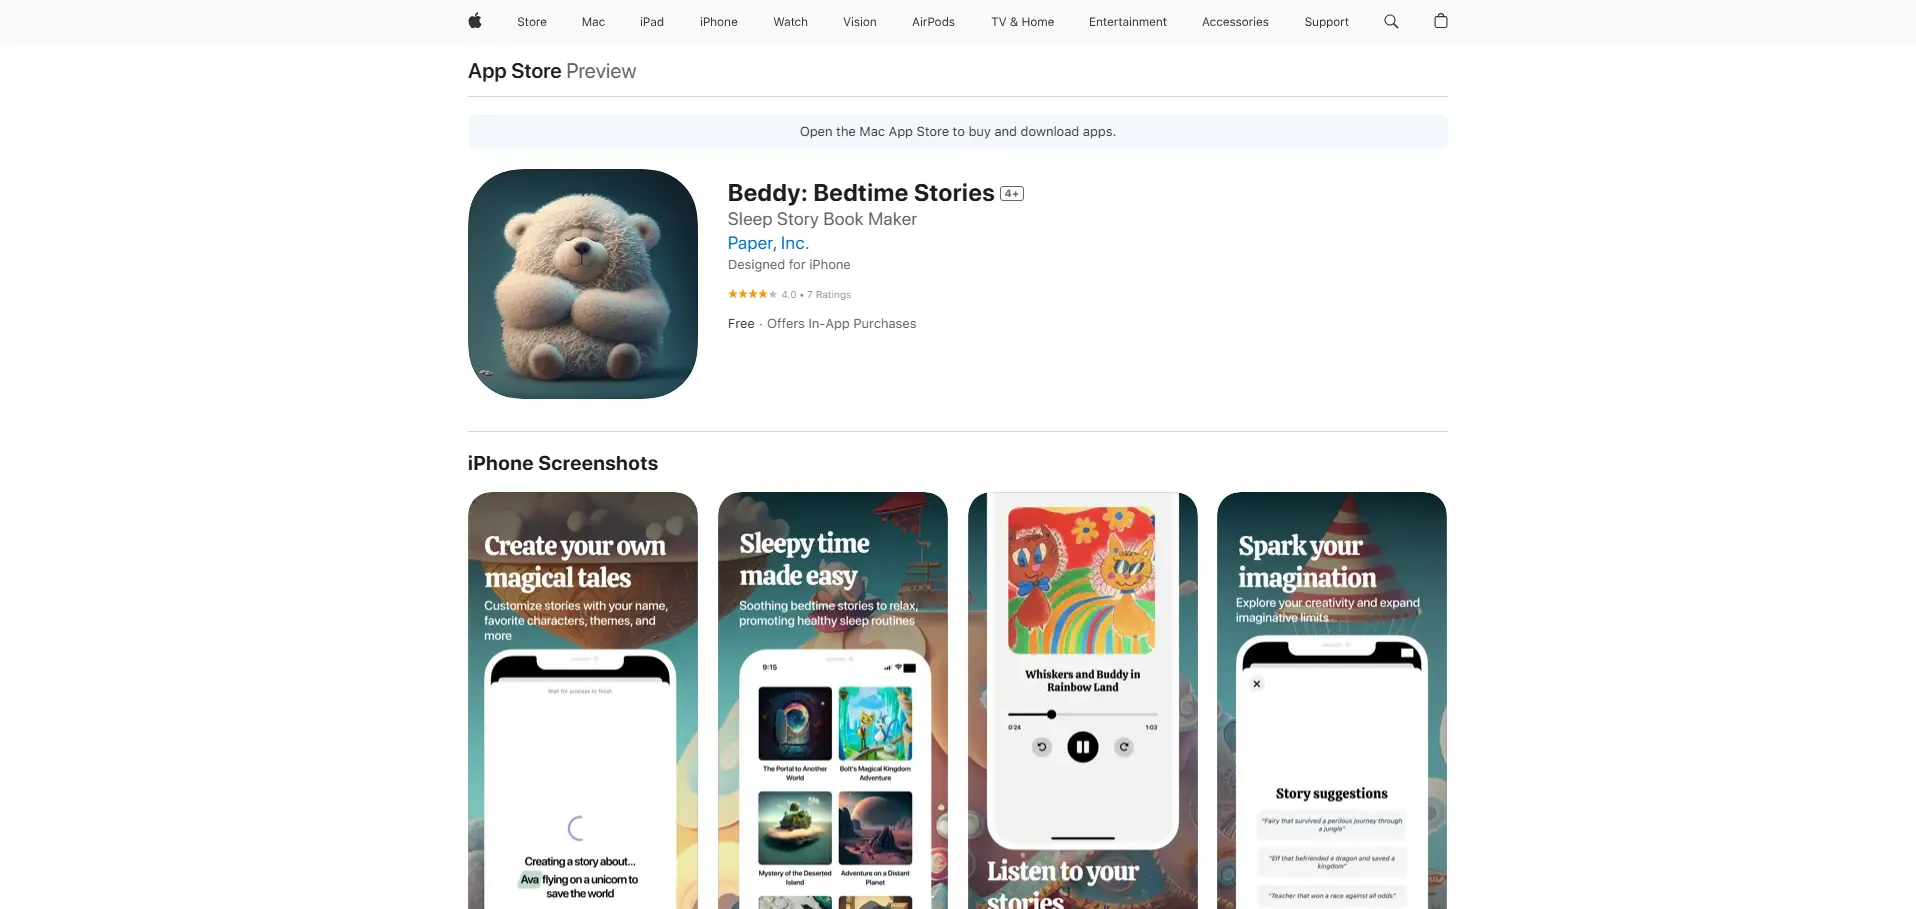Open the shopping bag icon
Viewport: 1916px width, 909px height.
click(x=1441, y=21)
